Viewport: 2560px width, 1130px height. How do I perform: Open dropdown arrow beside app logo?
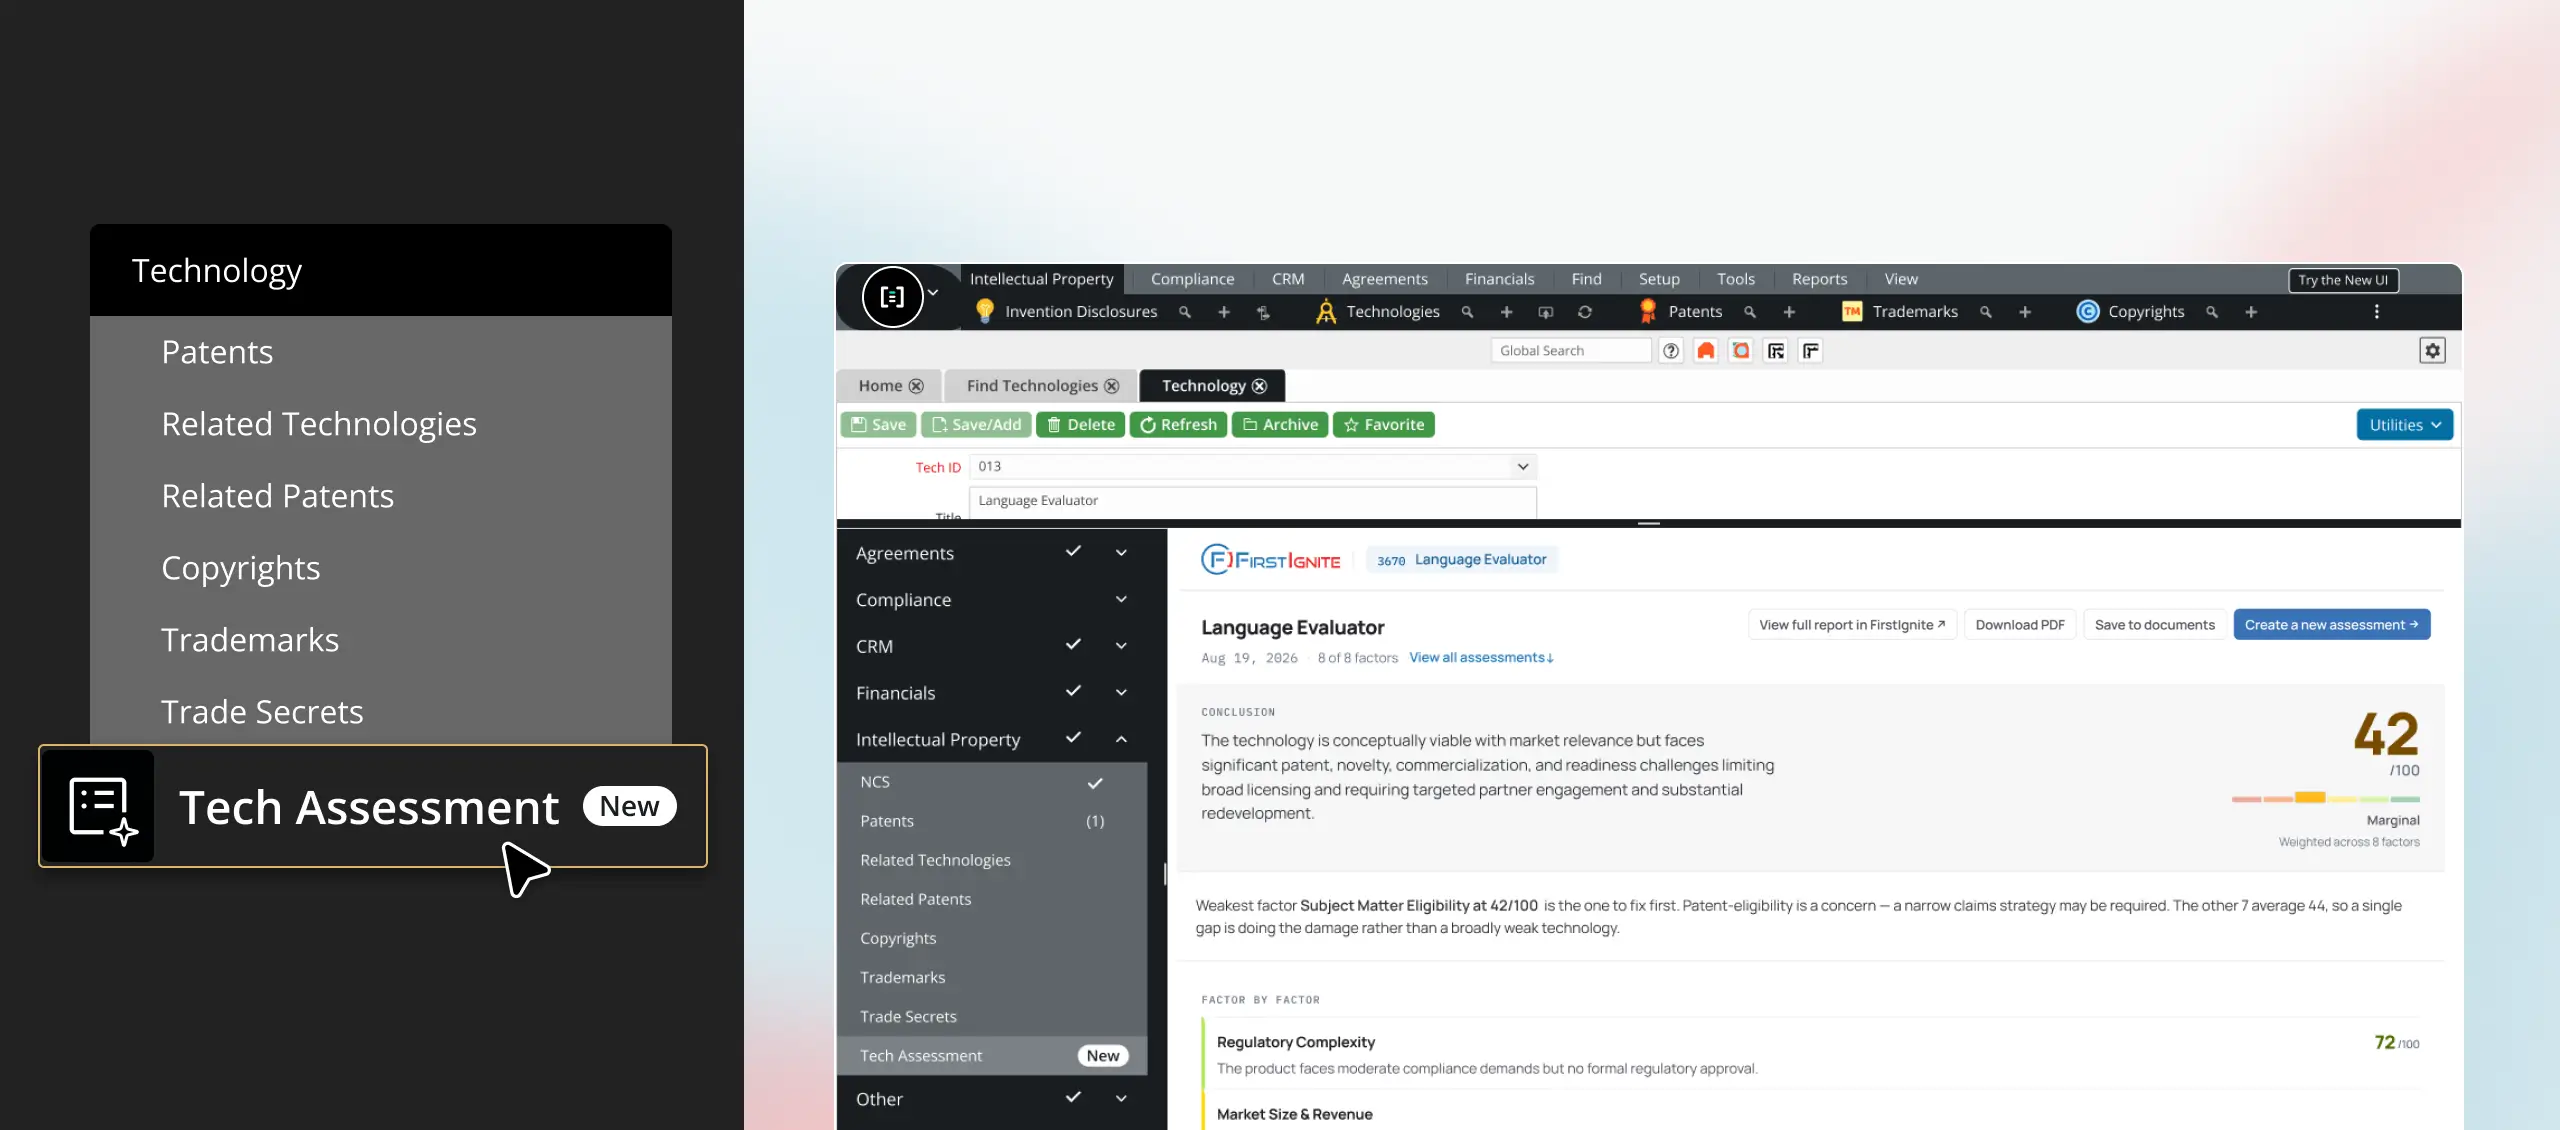click(933, 293)
